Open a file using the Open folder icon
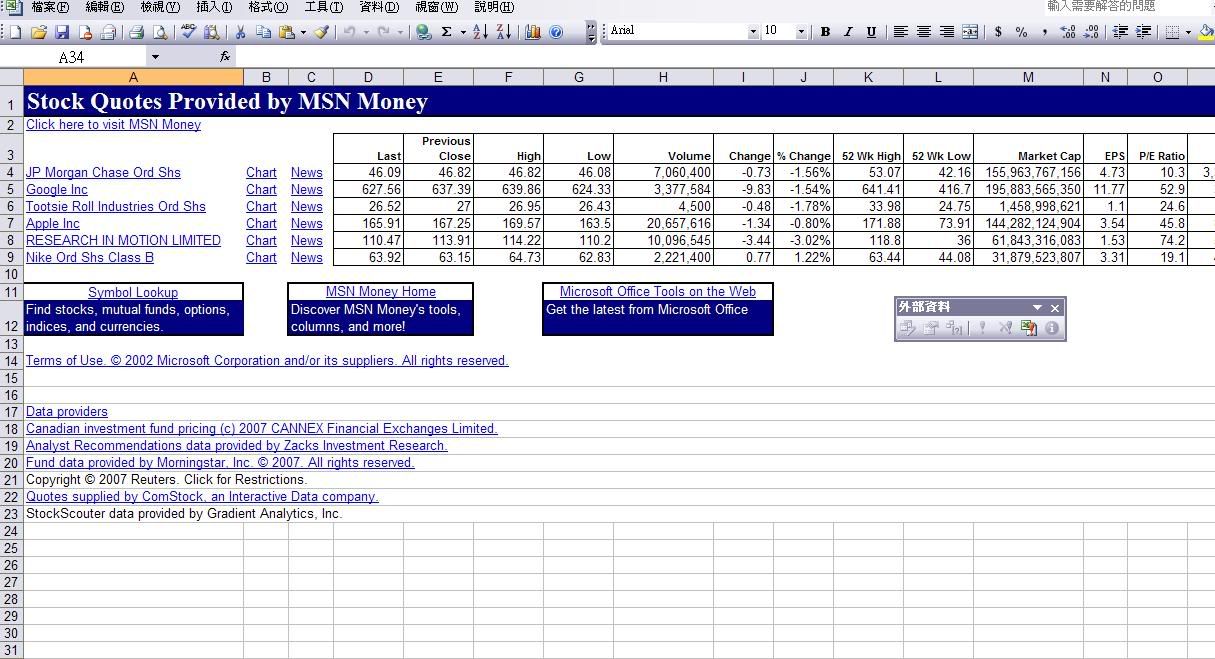The height and width of the screenshot is (659, 1215). click(38, 32)
